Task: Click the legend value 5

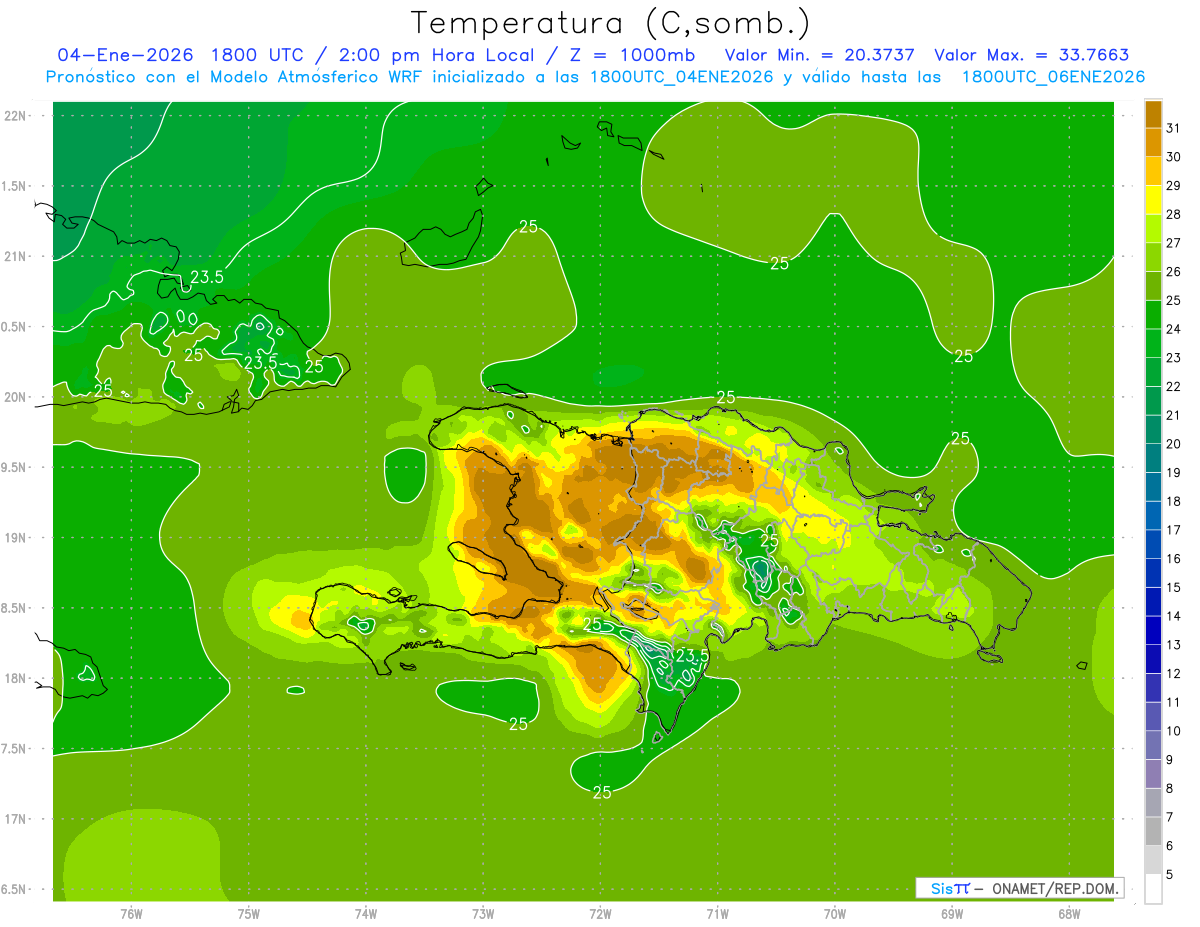Action: point(1170,874)
